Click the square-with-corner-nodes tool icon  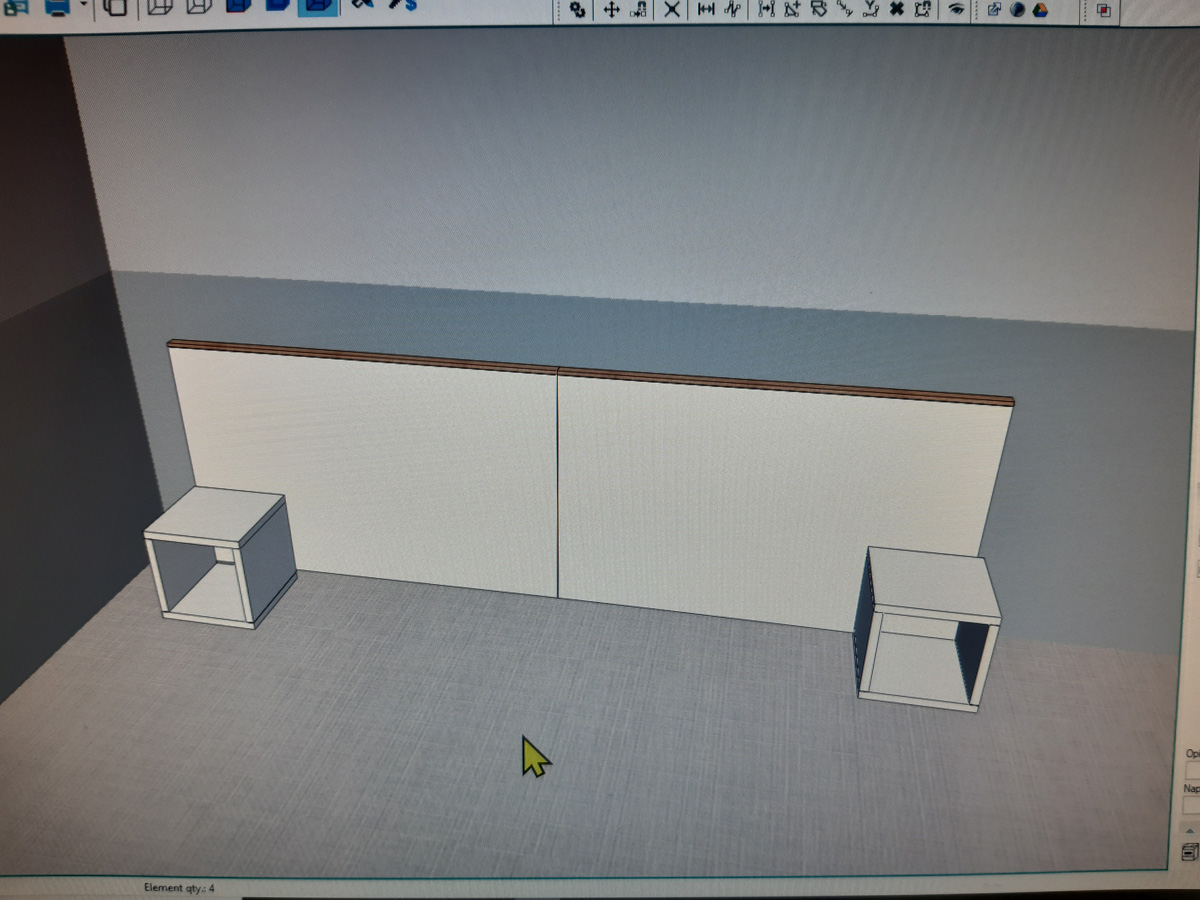pos(922,10)
